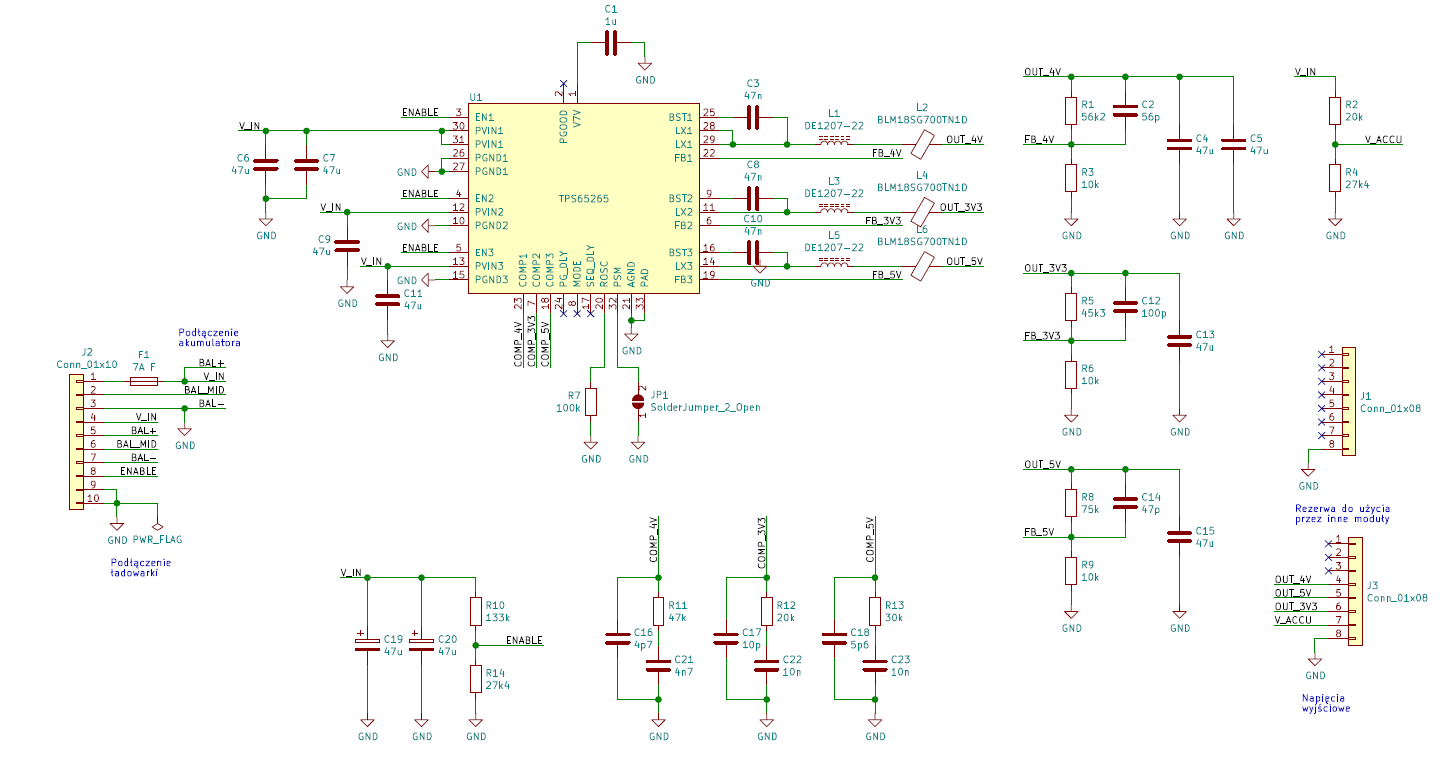1451x757 pixels.
Task: Select the '45k3' resistor value text
Action: [1093, 313]
